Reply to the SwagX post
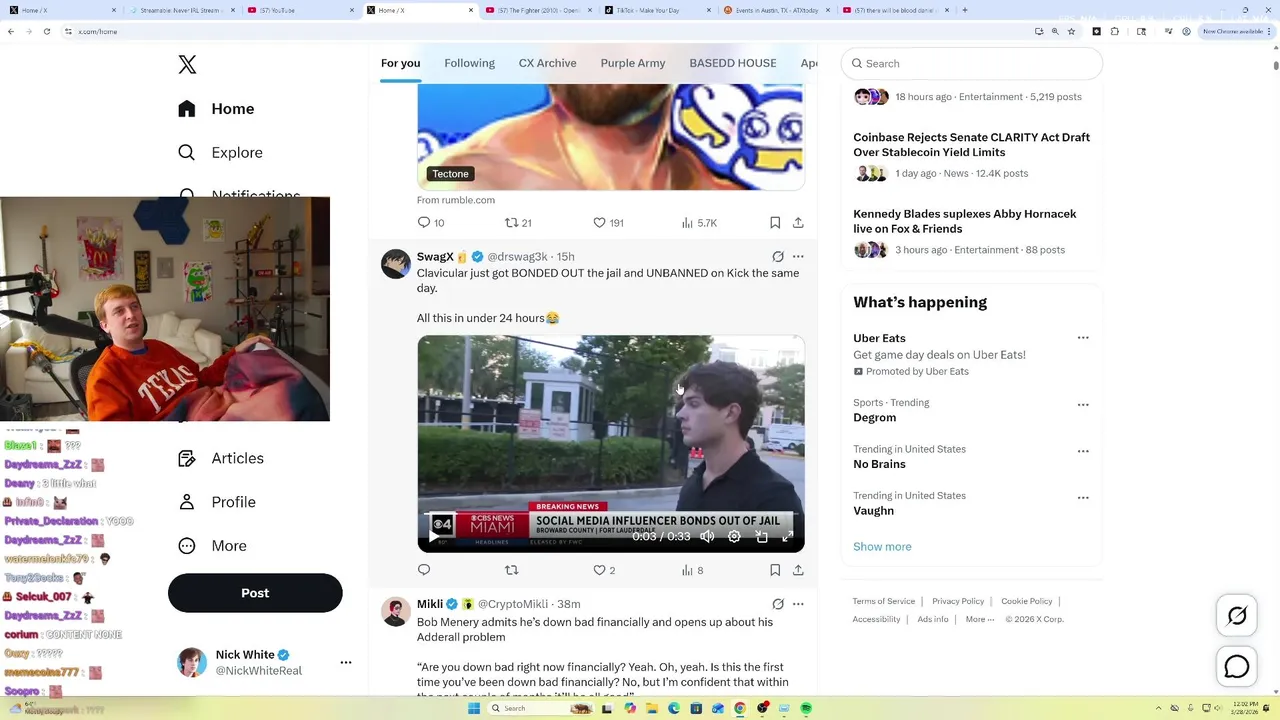The height and width of the screenshot is (720, 1280). coord(424,570)
